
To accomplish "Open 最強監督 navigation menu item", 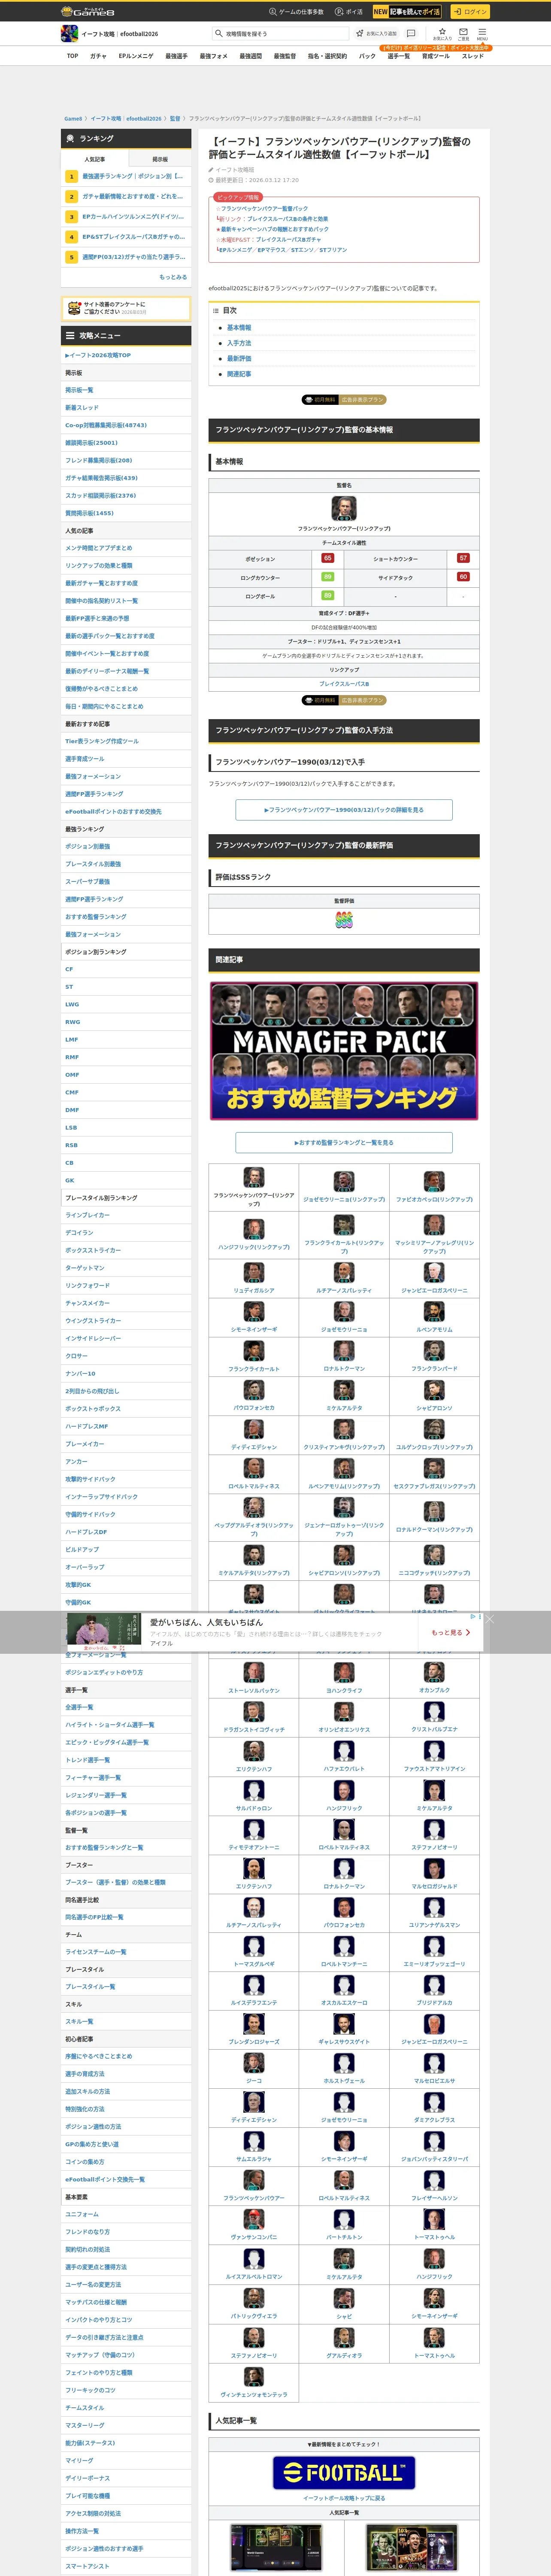I will tap(285, 56).
